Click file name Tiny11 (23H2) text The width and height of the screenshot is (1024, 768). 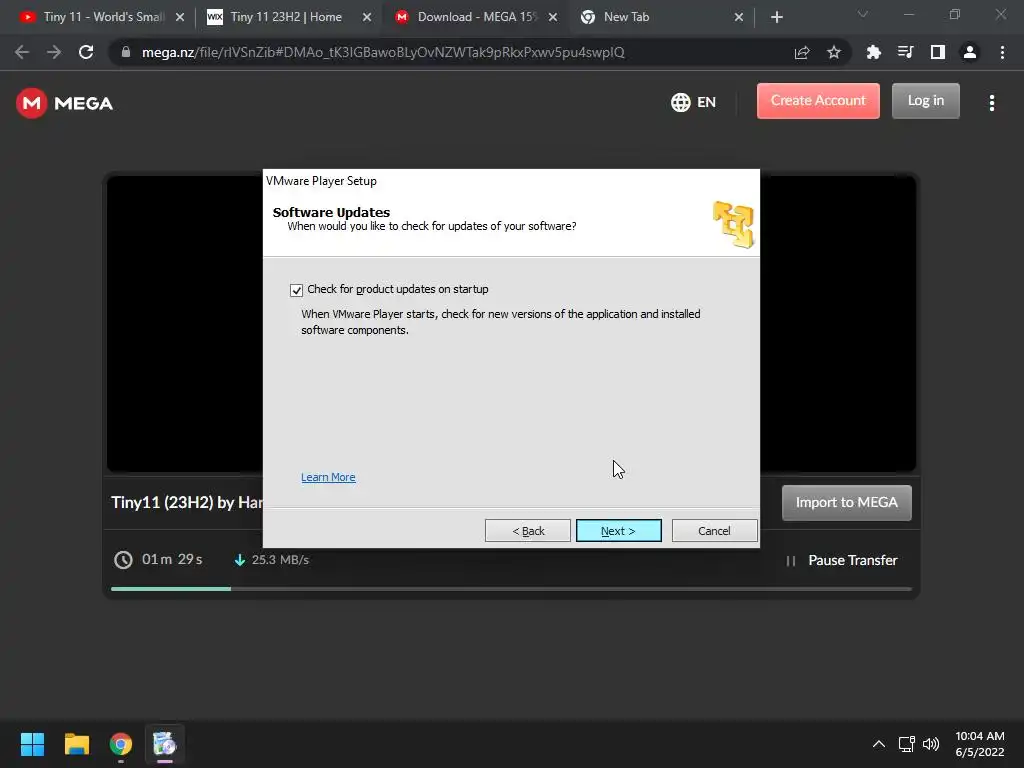click(187, 502)
